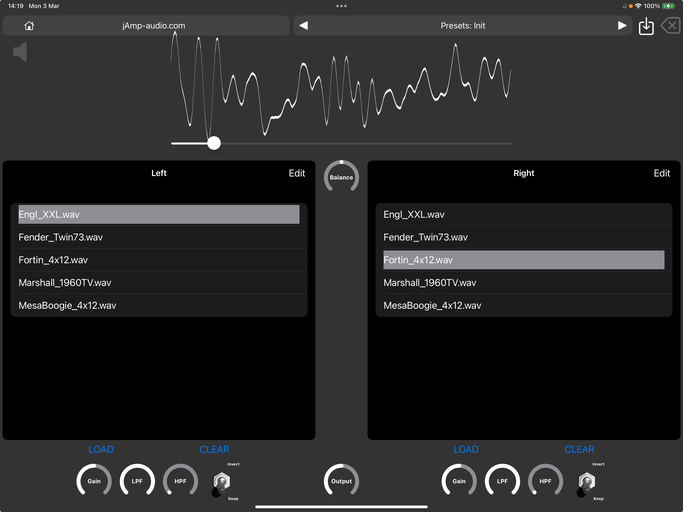
Task: Select Engl_XXL.wav in Right list
Action: [524, 214]
